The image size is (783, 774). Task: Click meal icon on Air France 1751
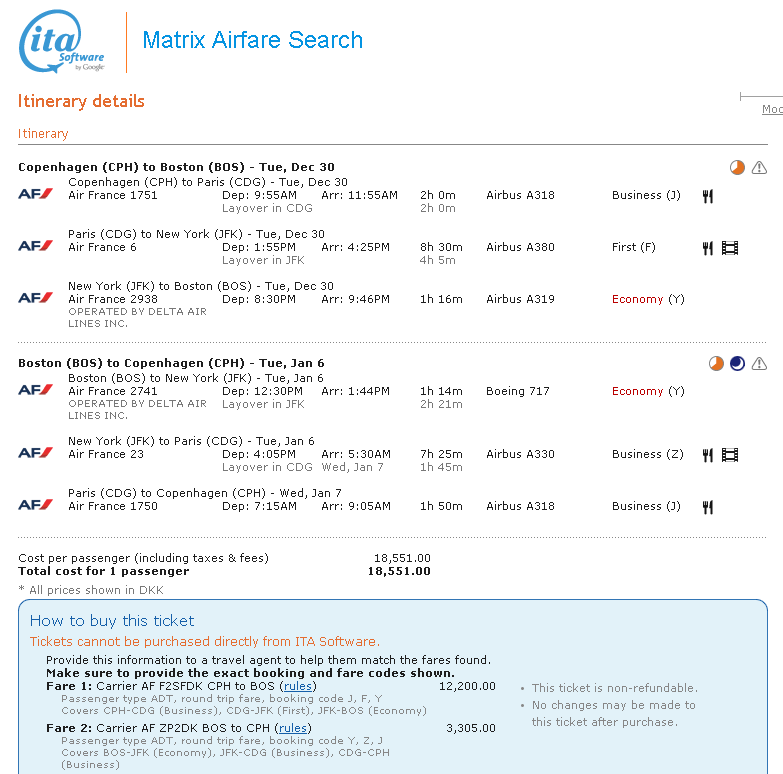pos(708,196)
